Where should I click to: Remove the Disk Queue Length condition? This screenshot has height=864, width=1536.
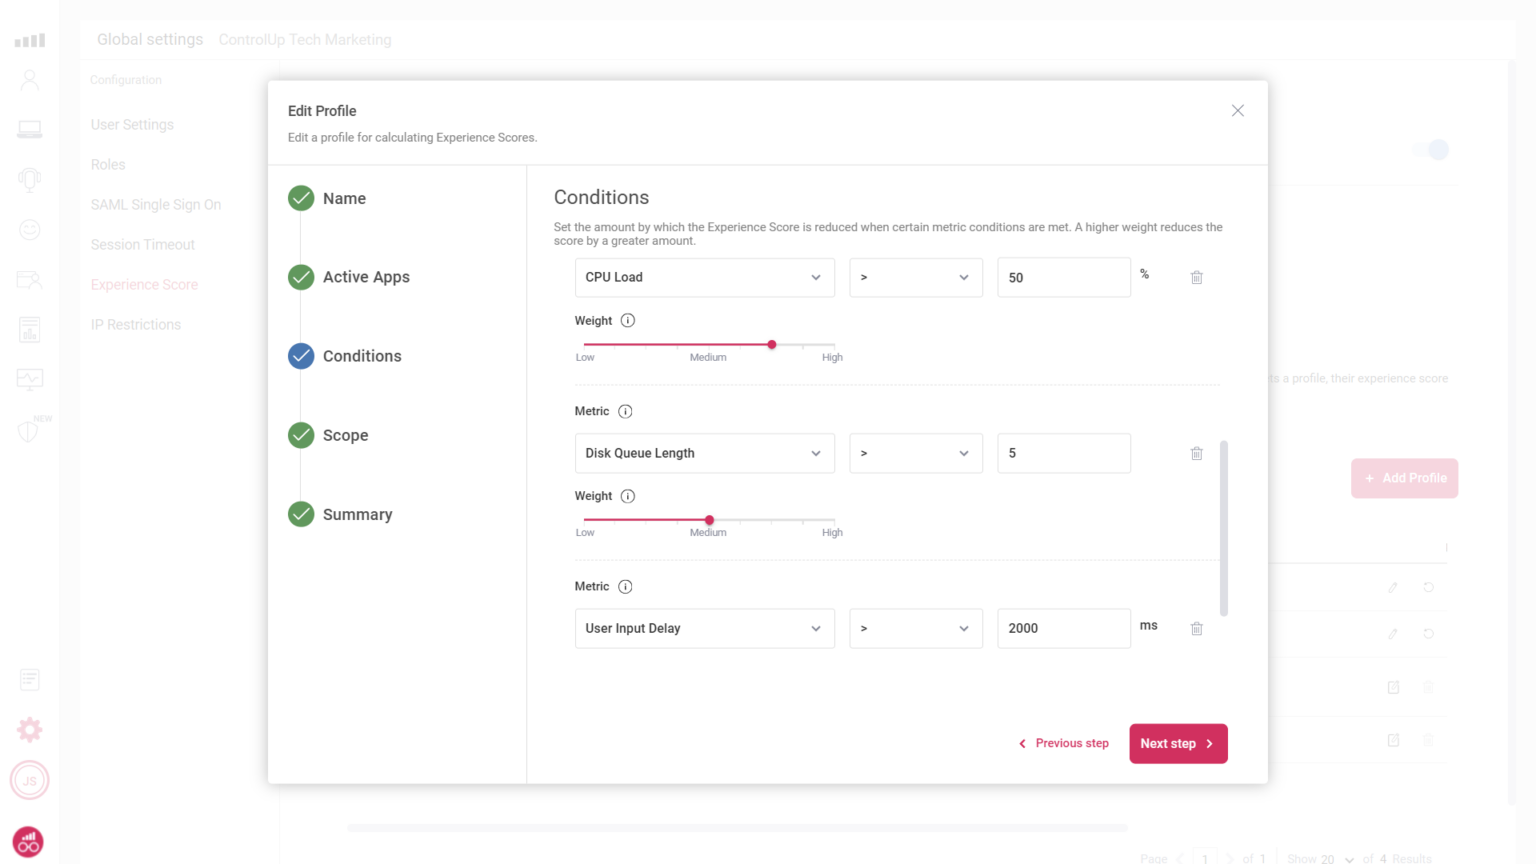point(1196,453)
